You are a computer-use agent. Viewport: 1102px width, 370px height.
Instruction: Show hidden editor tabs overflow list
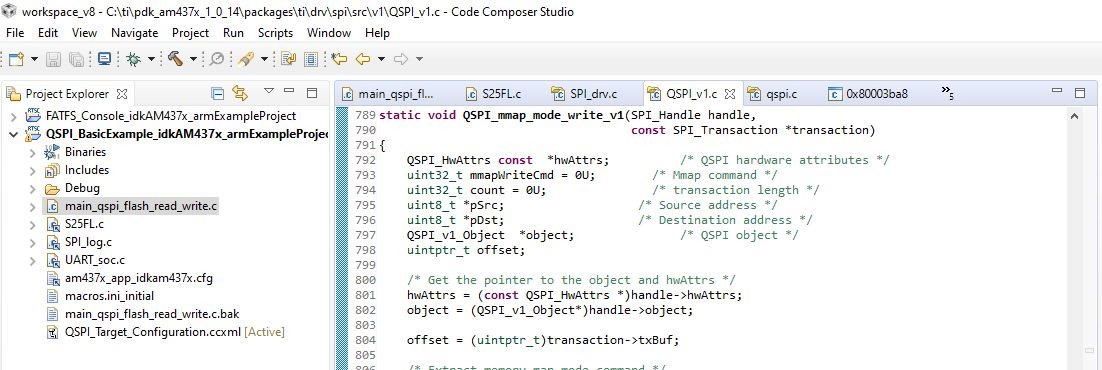click(947, 92)
